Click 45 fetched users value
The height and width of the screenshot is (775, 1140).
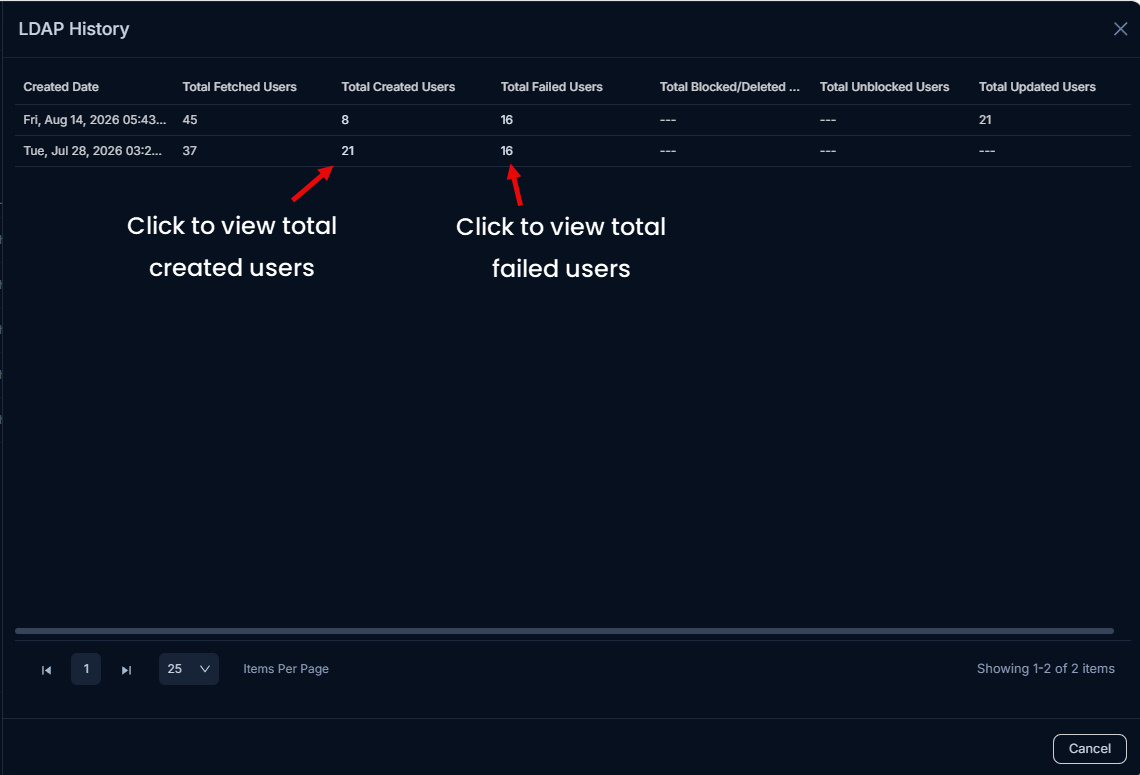click(190, 120)
